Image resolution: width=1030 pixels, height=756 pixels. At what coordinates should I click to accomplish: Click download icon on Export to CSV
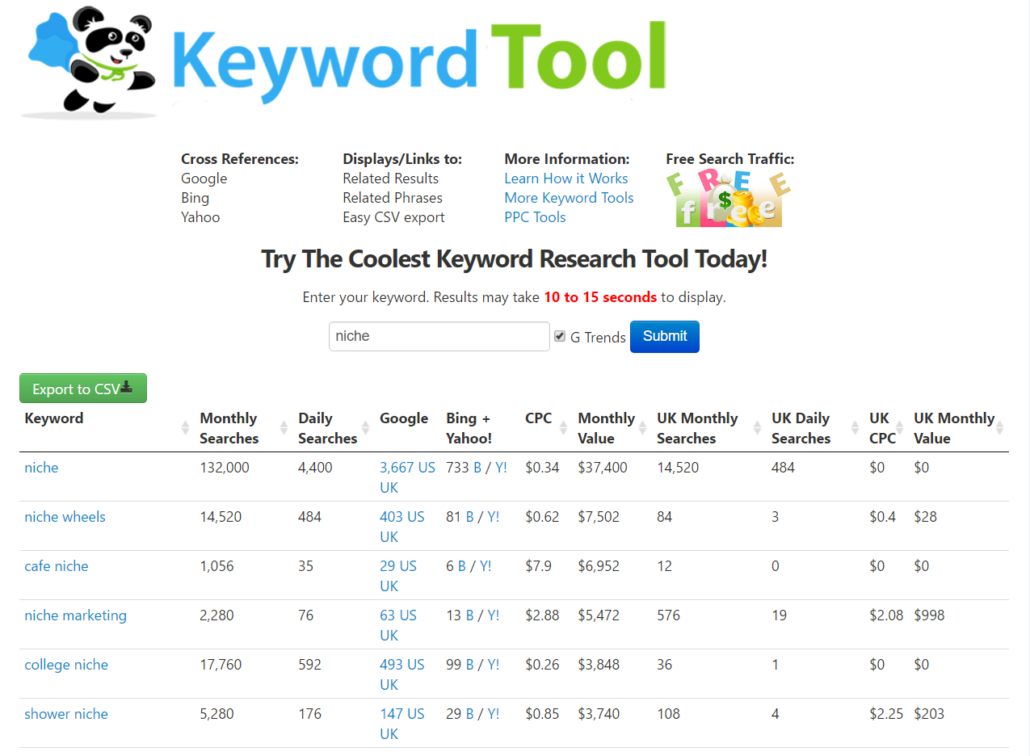[127, 388]
